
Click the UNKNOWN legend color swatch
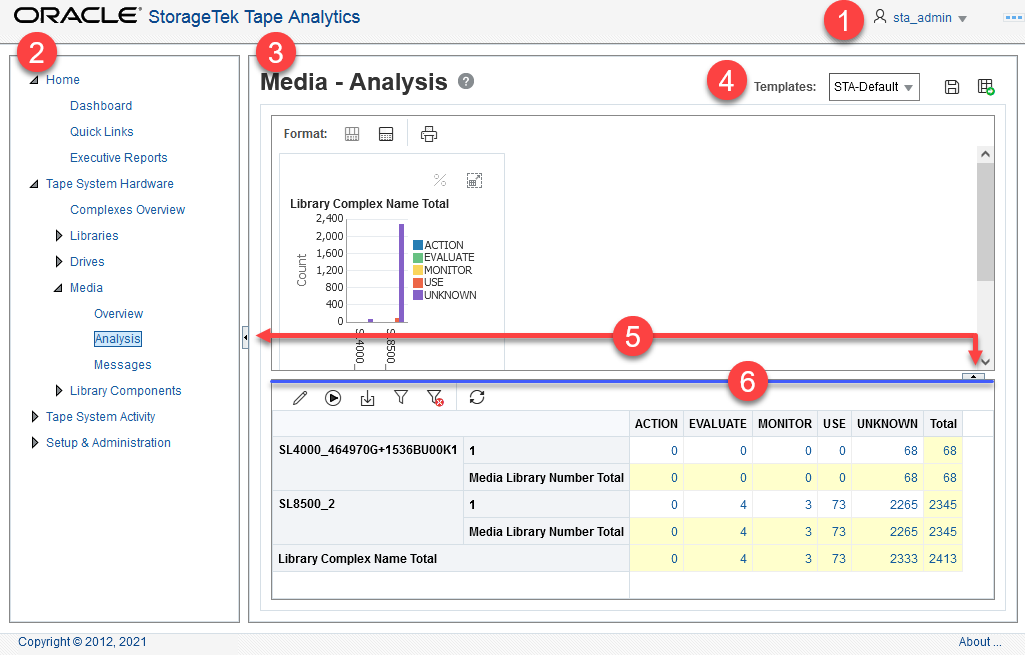418,295
